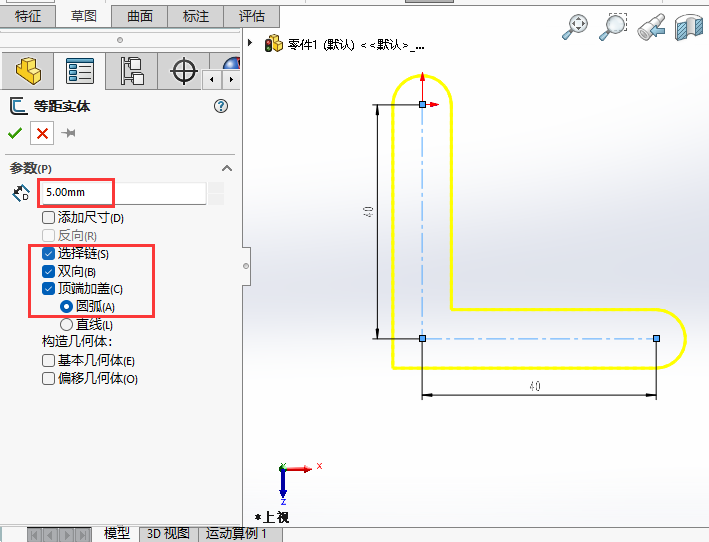The height and width of the screenshot is (542, 709).
Task: Decrease offset distance spinner down
Action: pyautogui.click(x=216, y=199)
